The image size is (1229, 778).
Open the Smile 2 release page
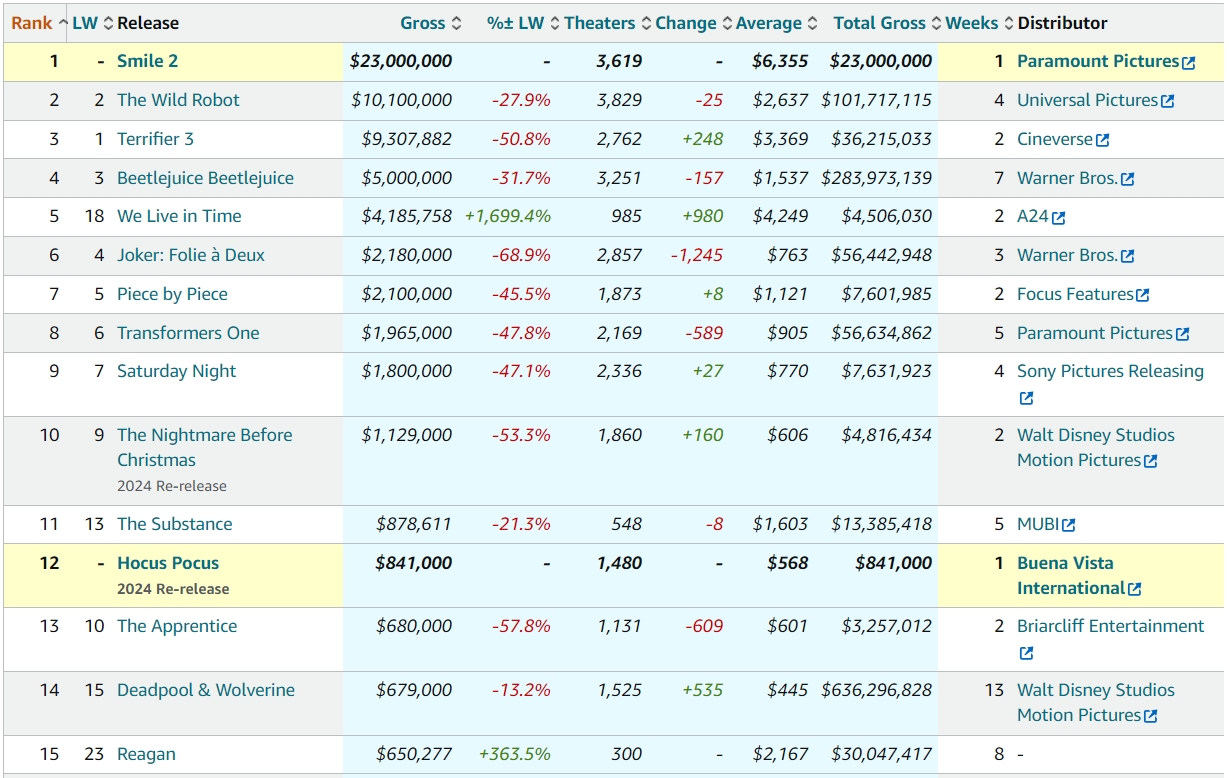click(x=147, y=61)
